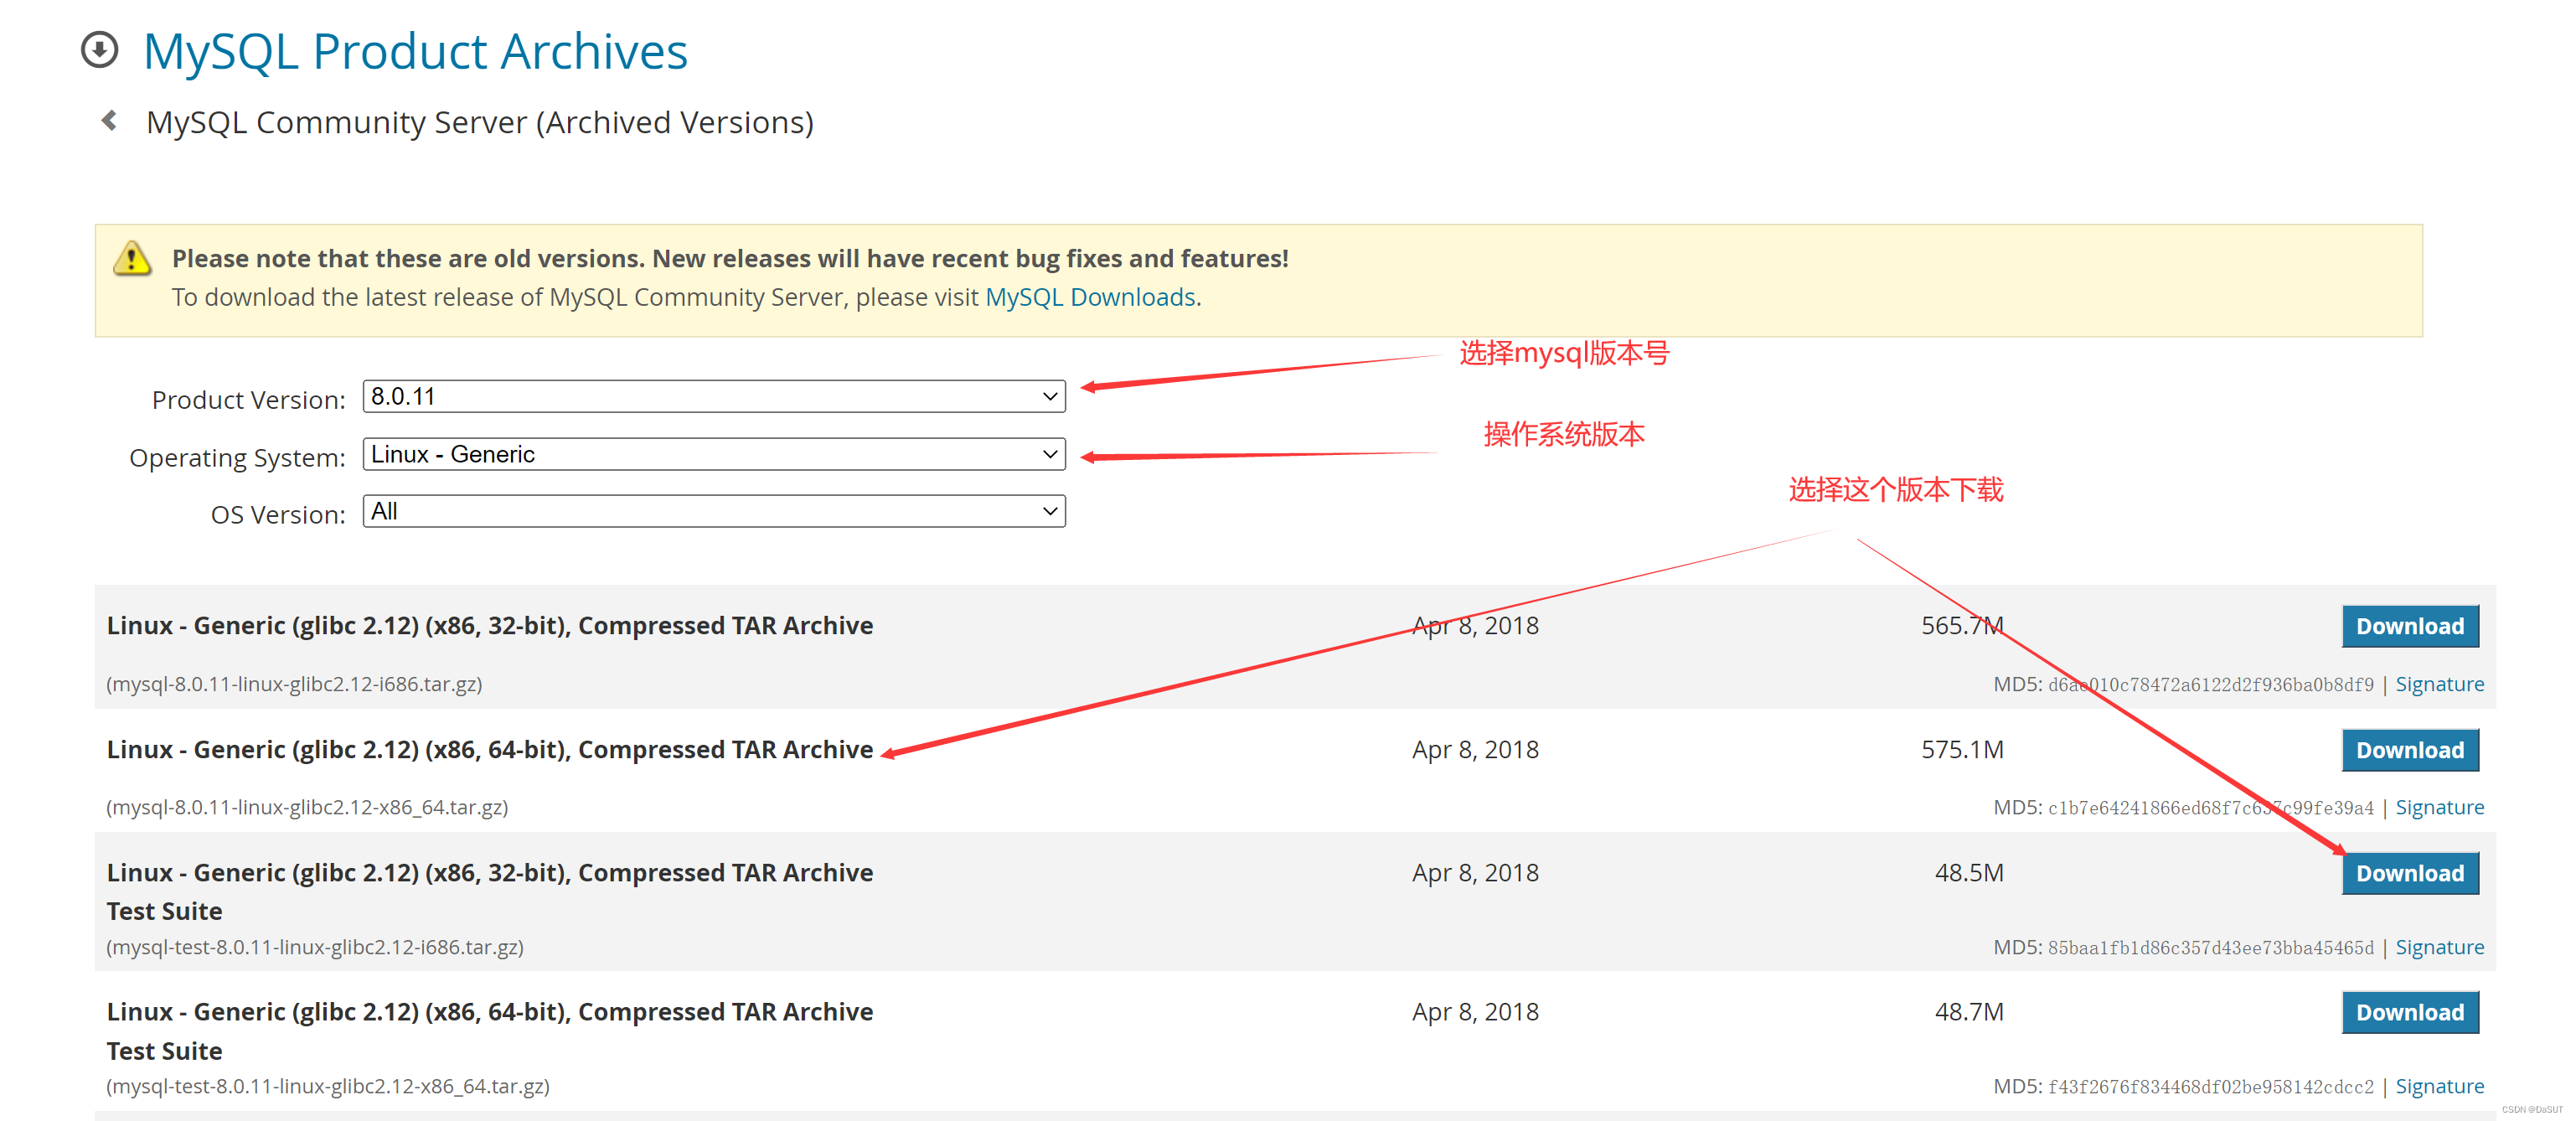This screenshot has width=2576, height=1121.
Task: Click the back chevron before MySQL Community Server
Action: coord(109,121)
